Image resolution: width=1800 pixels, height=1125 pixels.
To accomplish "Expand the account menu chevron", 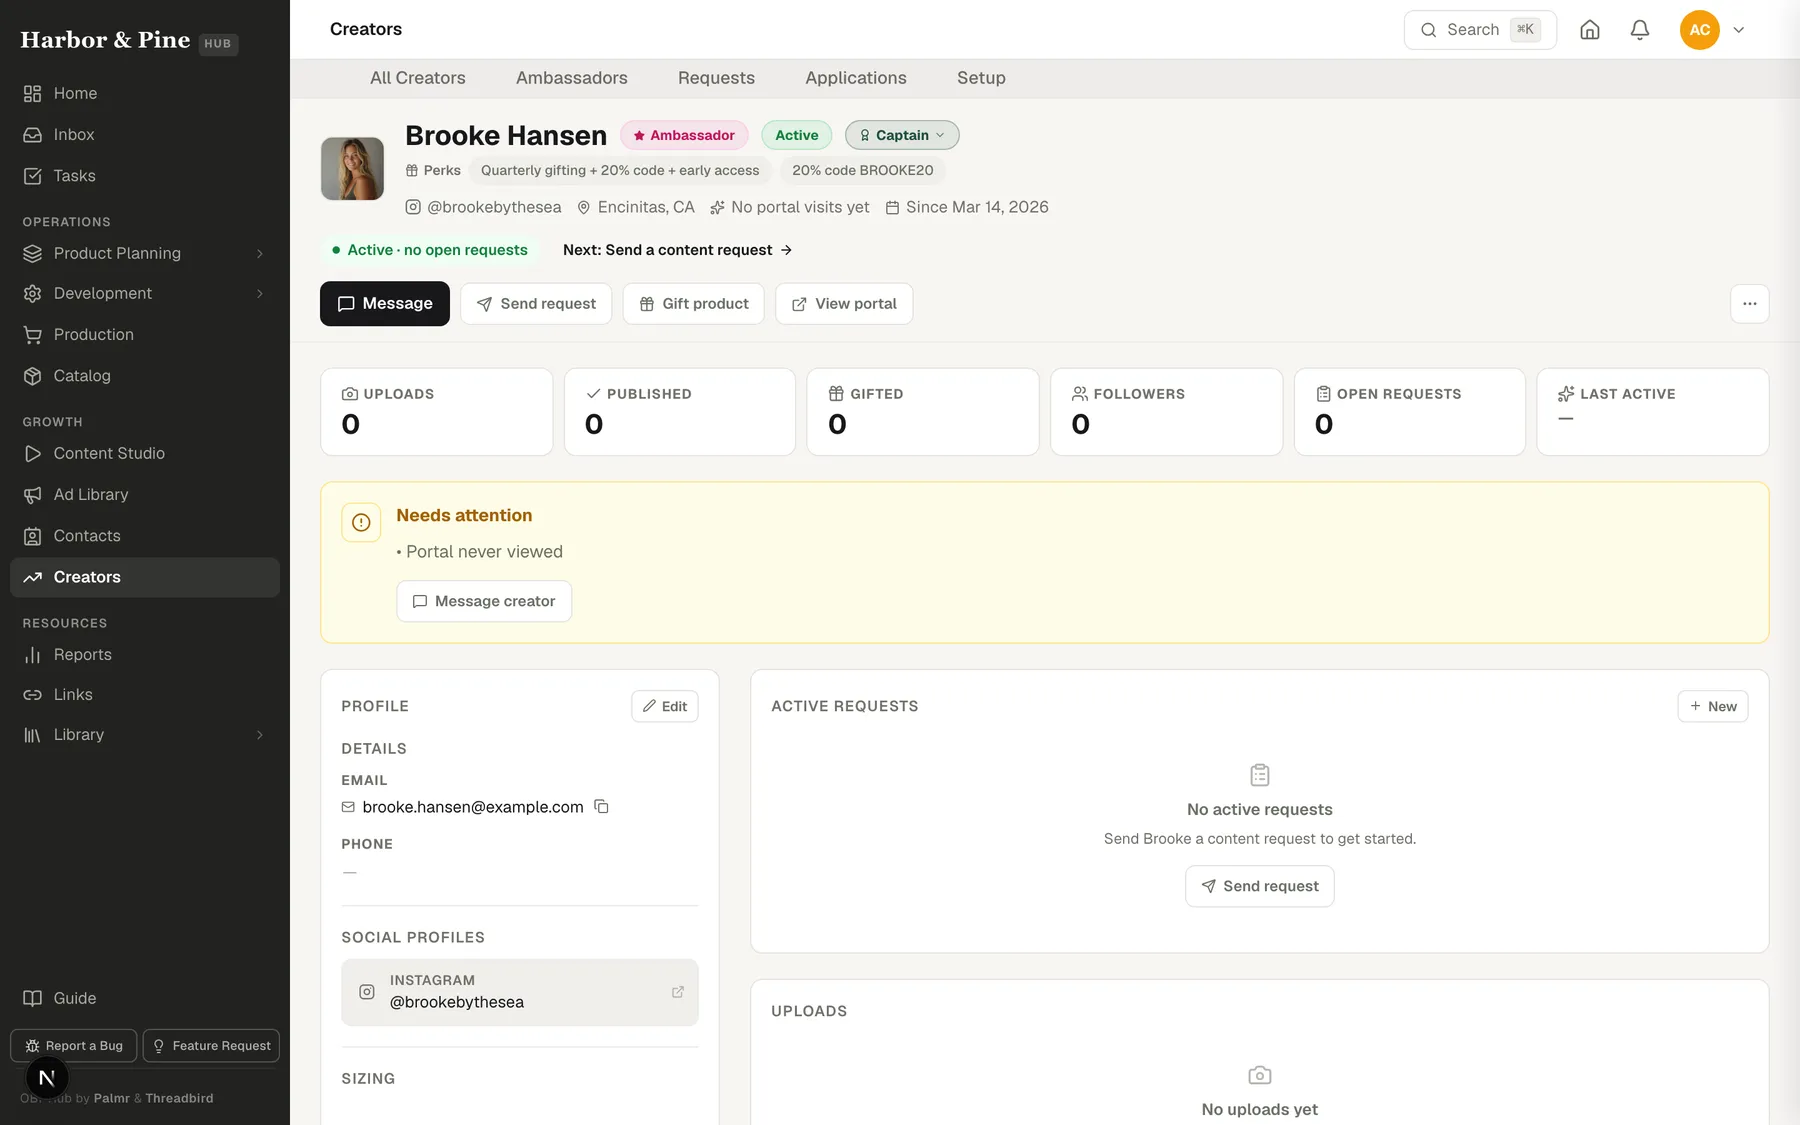I will point(1739,30).
